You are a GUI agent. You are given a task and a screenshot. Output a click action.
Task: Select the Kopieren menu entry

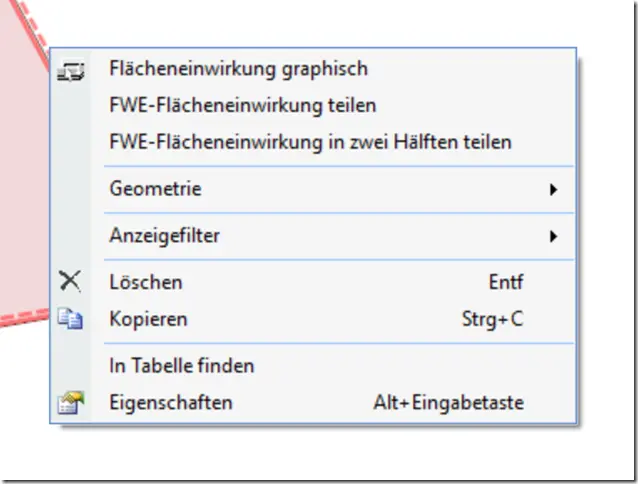click(x=312, y=319)
